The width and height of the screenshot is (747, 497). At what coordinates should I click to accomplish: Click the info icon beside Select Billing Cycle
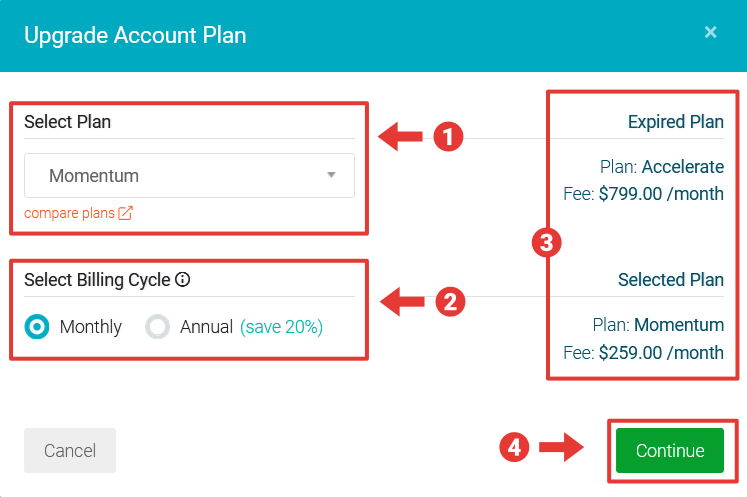[183, 280]
